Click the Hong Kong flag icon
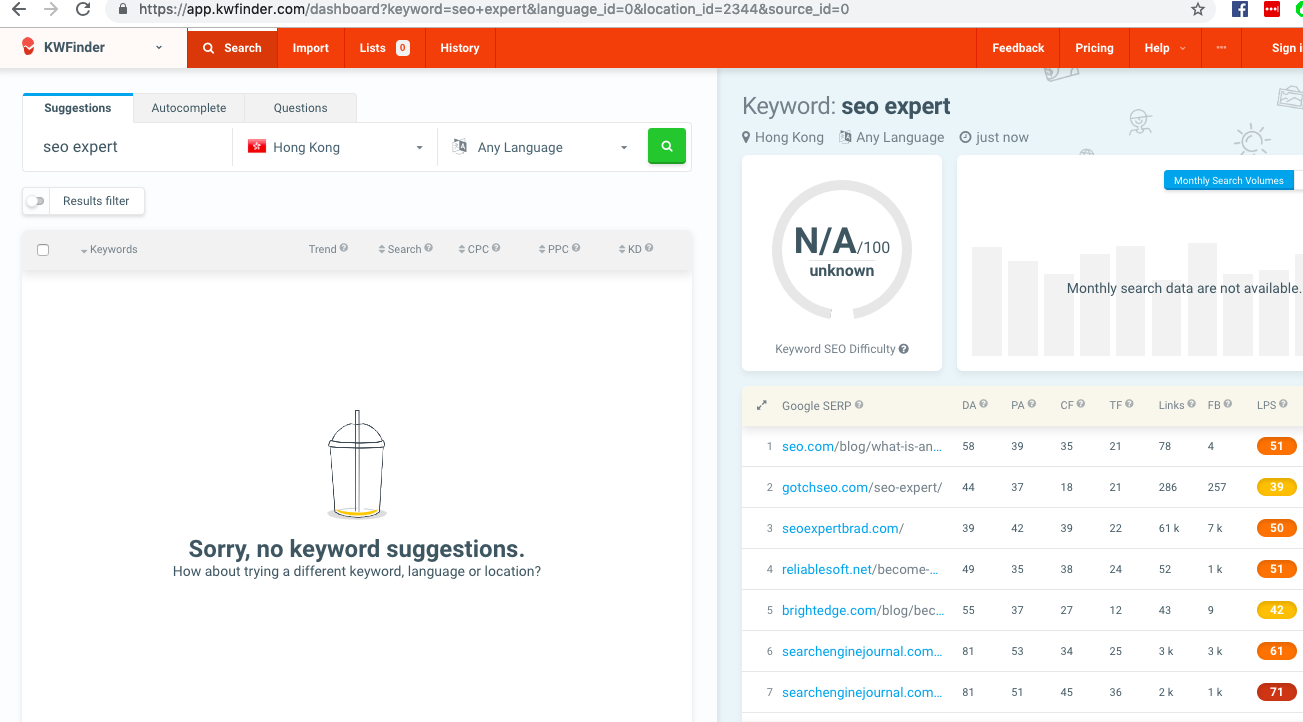The width and height of the screenshot is (1303, 722). [x=257, y=146]
